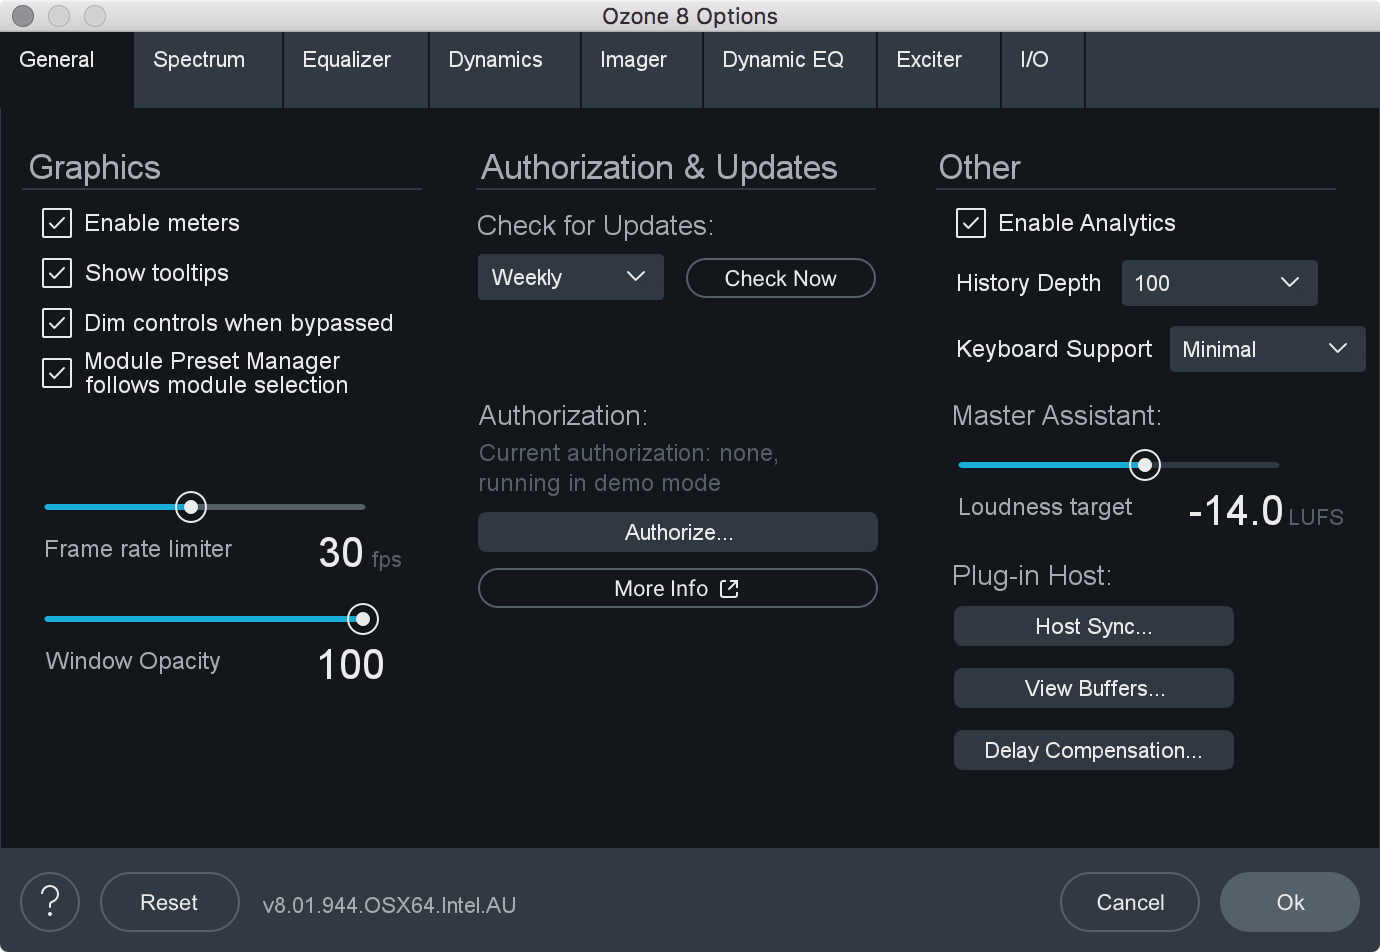Toggle Dim controls when bypassed
The width and height of the screenshot is (1380, 952).
[x=57, y=323]
